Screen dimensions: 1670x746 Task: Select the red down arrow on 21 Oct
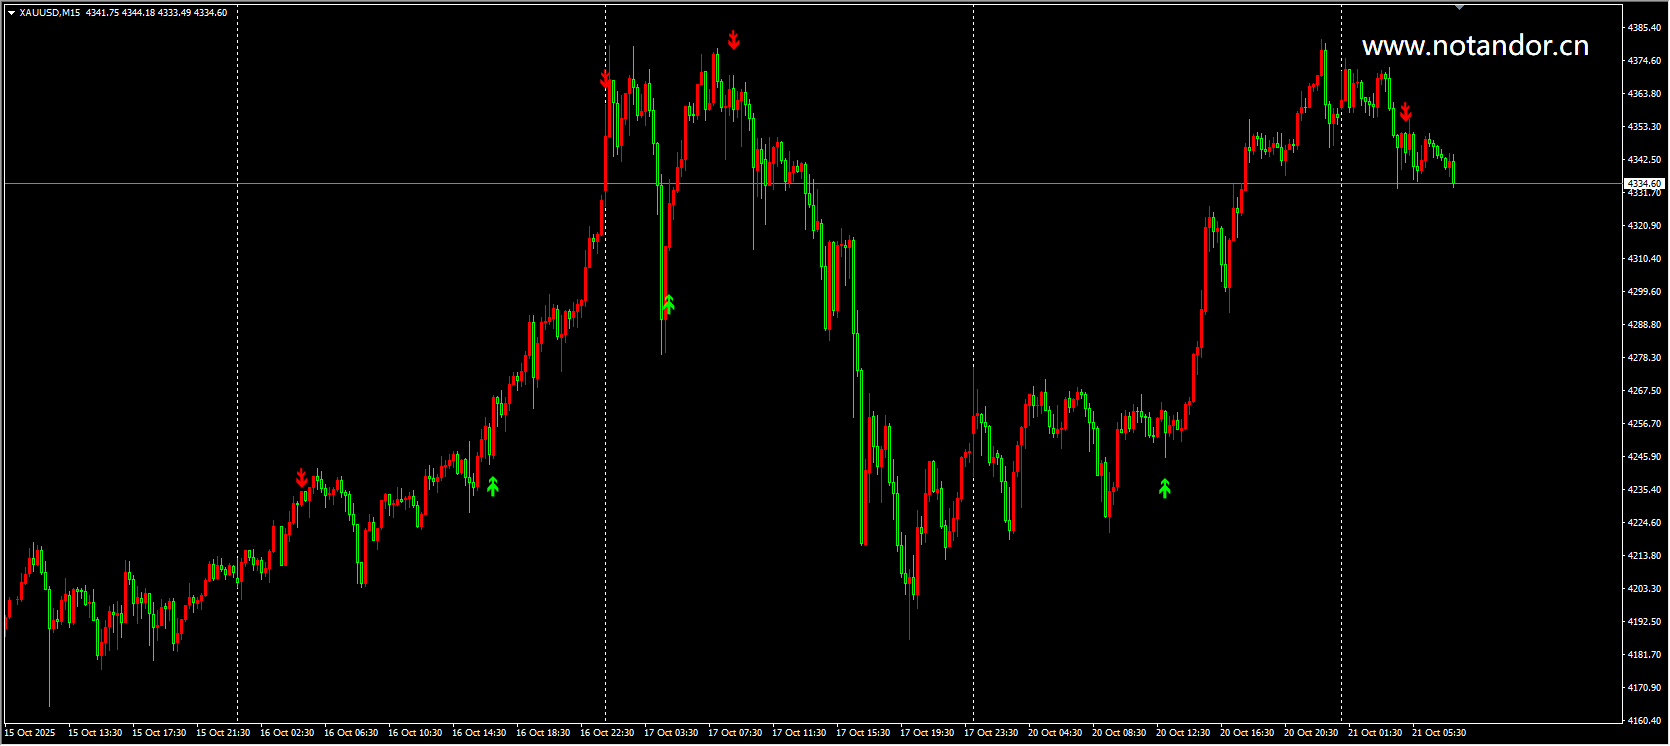click(1405, 111)
